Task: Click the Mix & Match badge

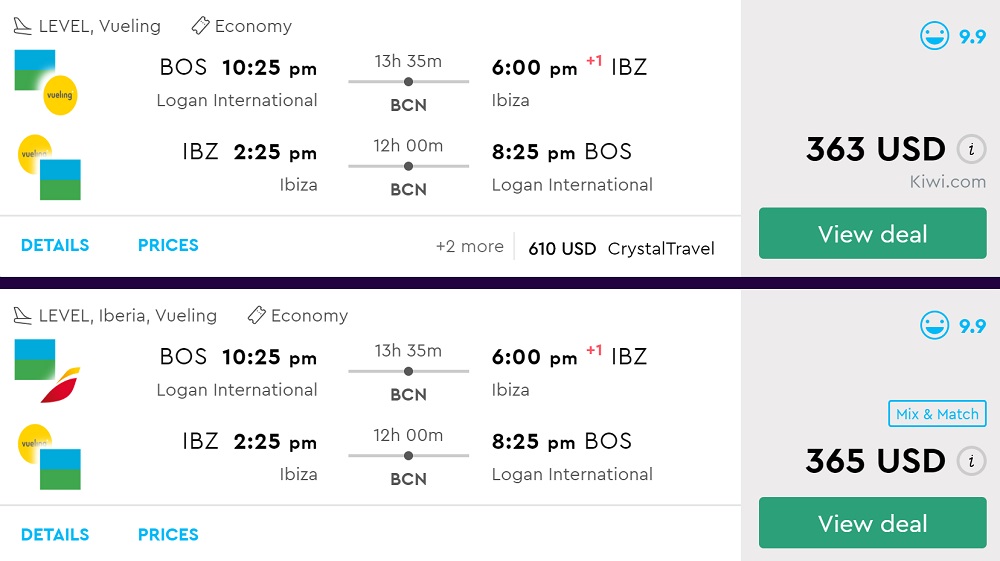Action: [x=937, y=414]
